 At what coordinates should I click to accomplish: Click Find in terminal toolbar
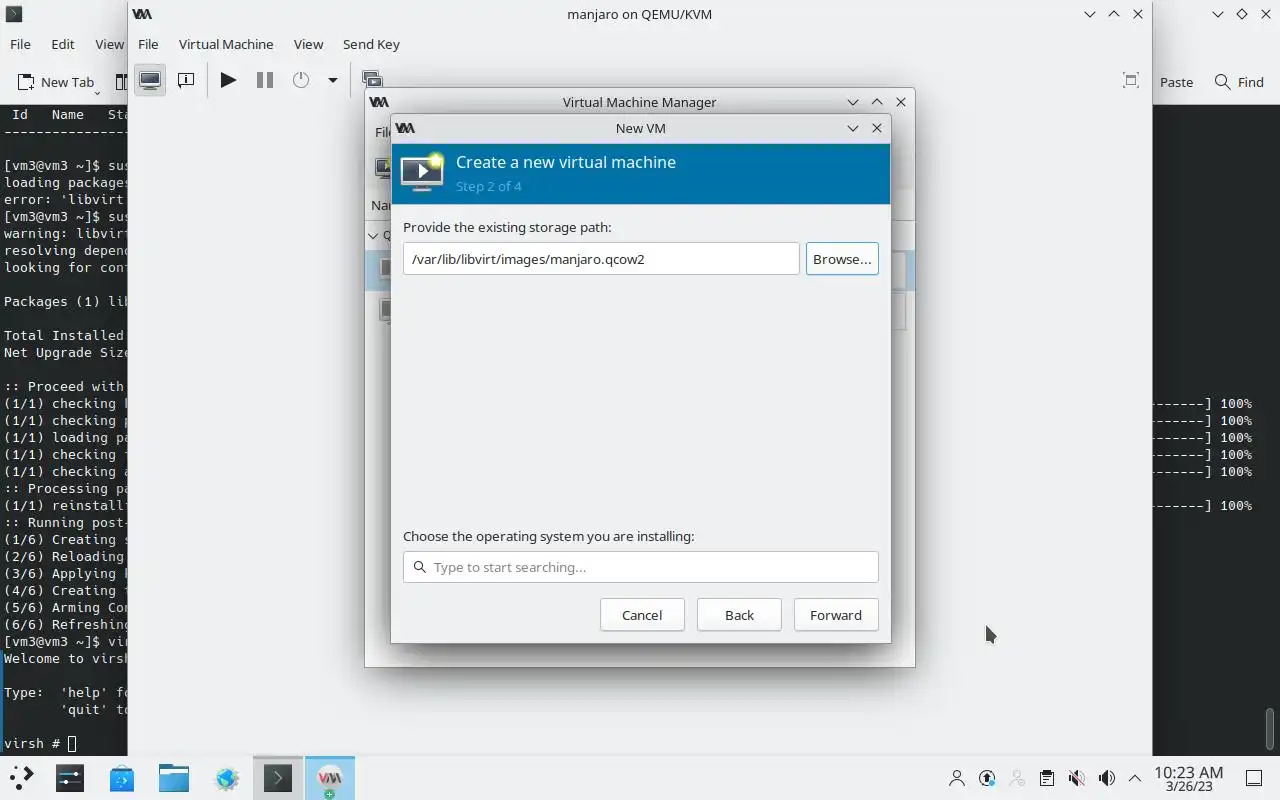tap(1239, 82)
